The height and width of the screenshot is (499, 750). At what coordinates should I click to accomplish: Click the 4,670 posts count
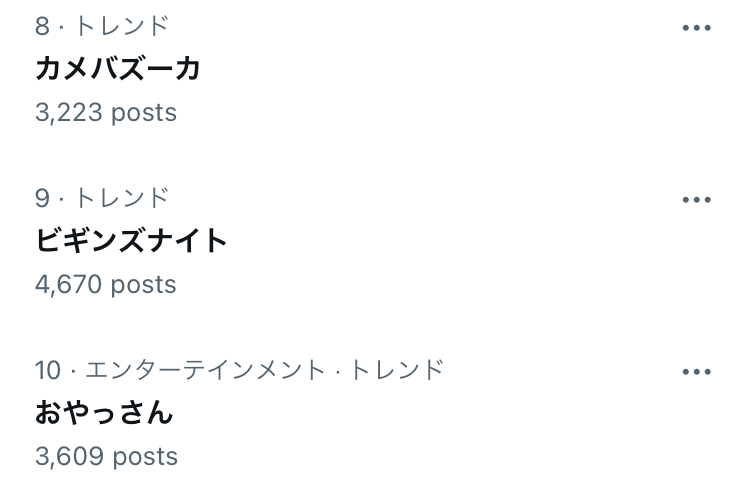tap(106, 285)
